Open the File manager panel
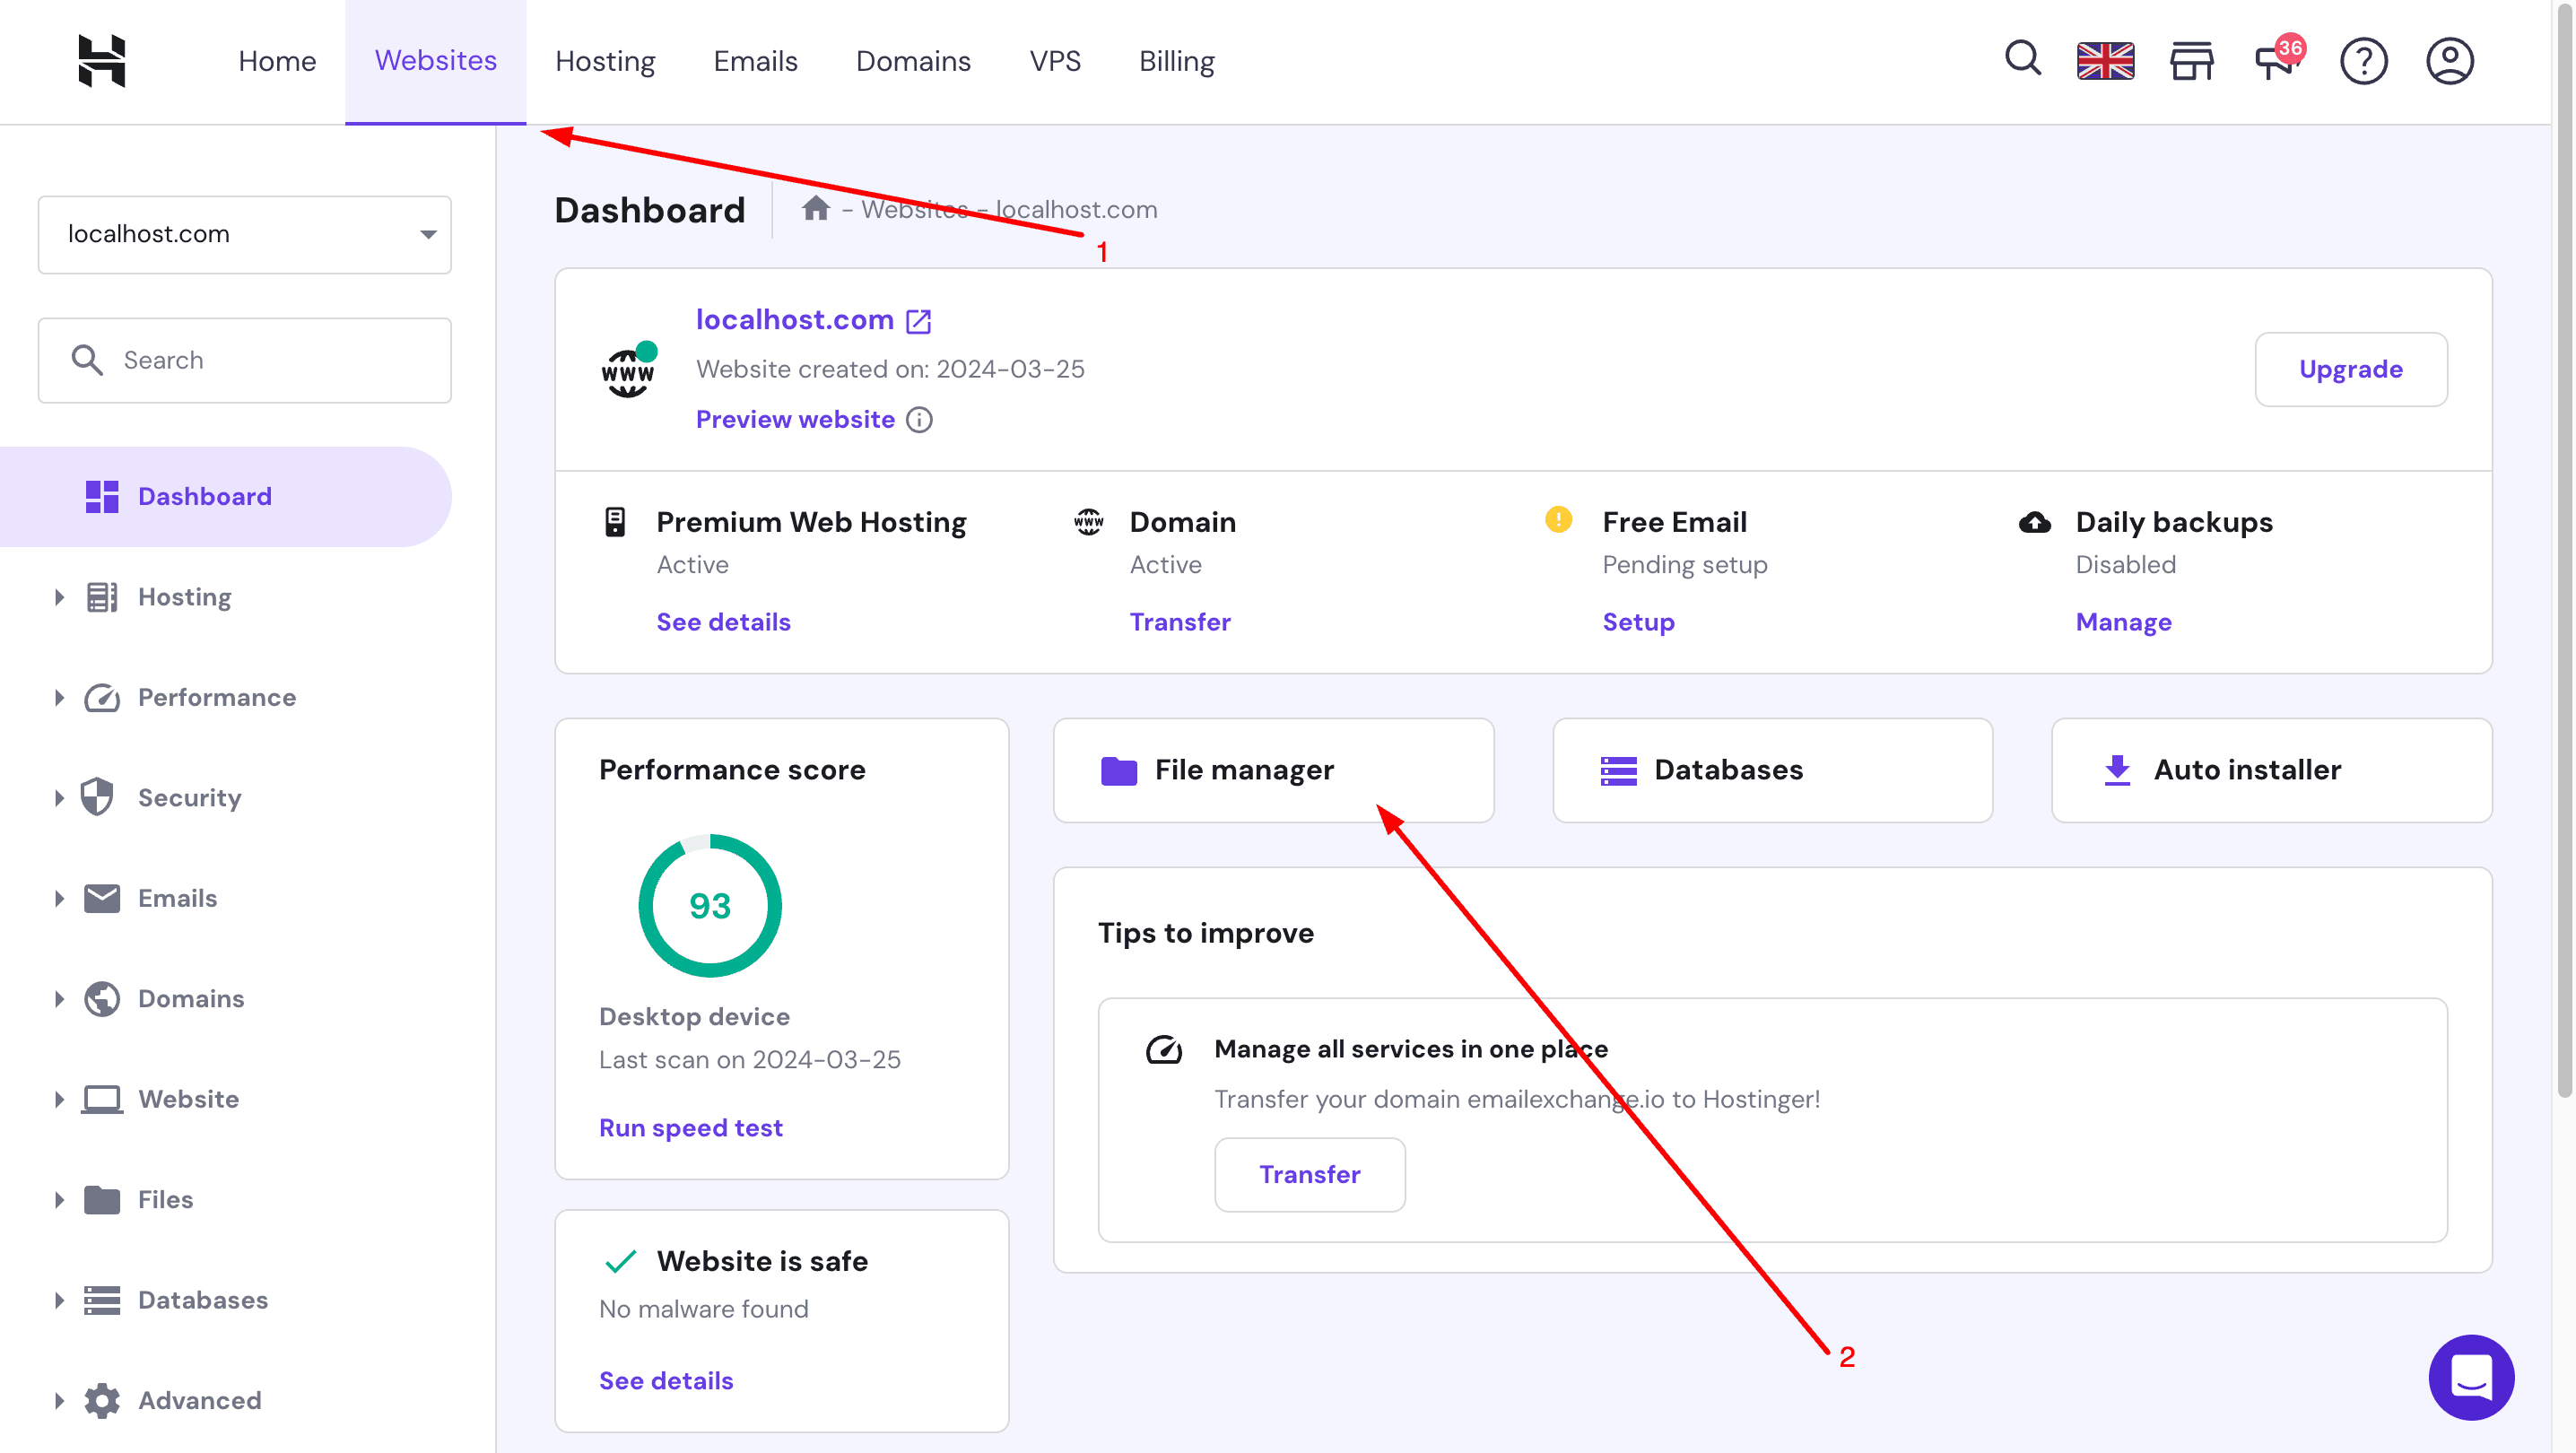The image size is (2576, 1453). [x=1272, y=770]
